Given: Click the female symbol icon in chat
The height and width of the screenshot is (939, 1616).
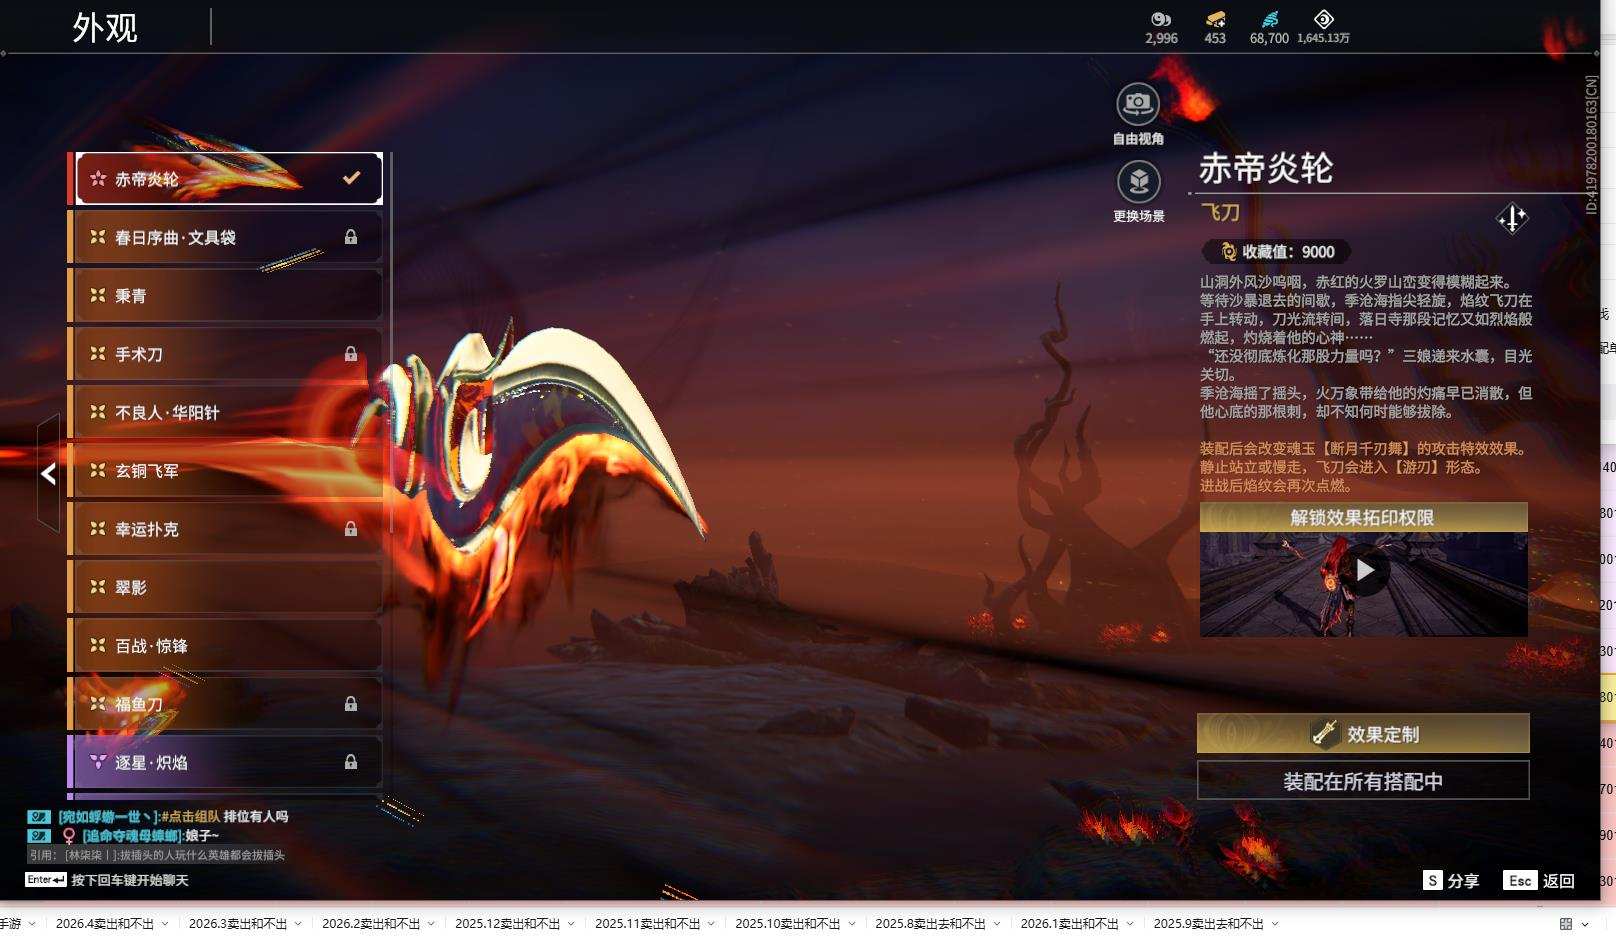Looking at the screenshot, I should [x=68, y=836].
